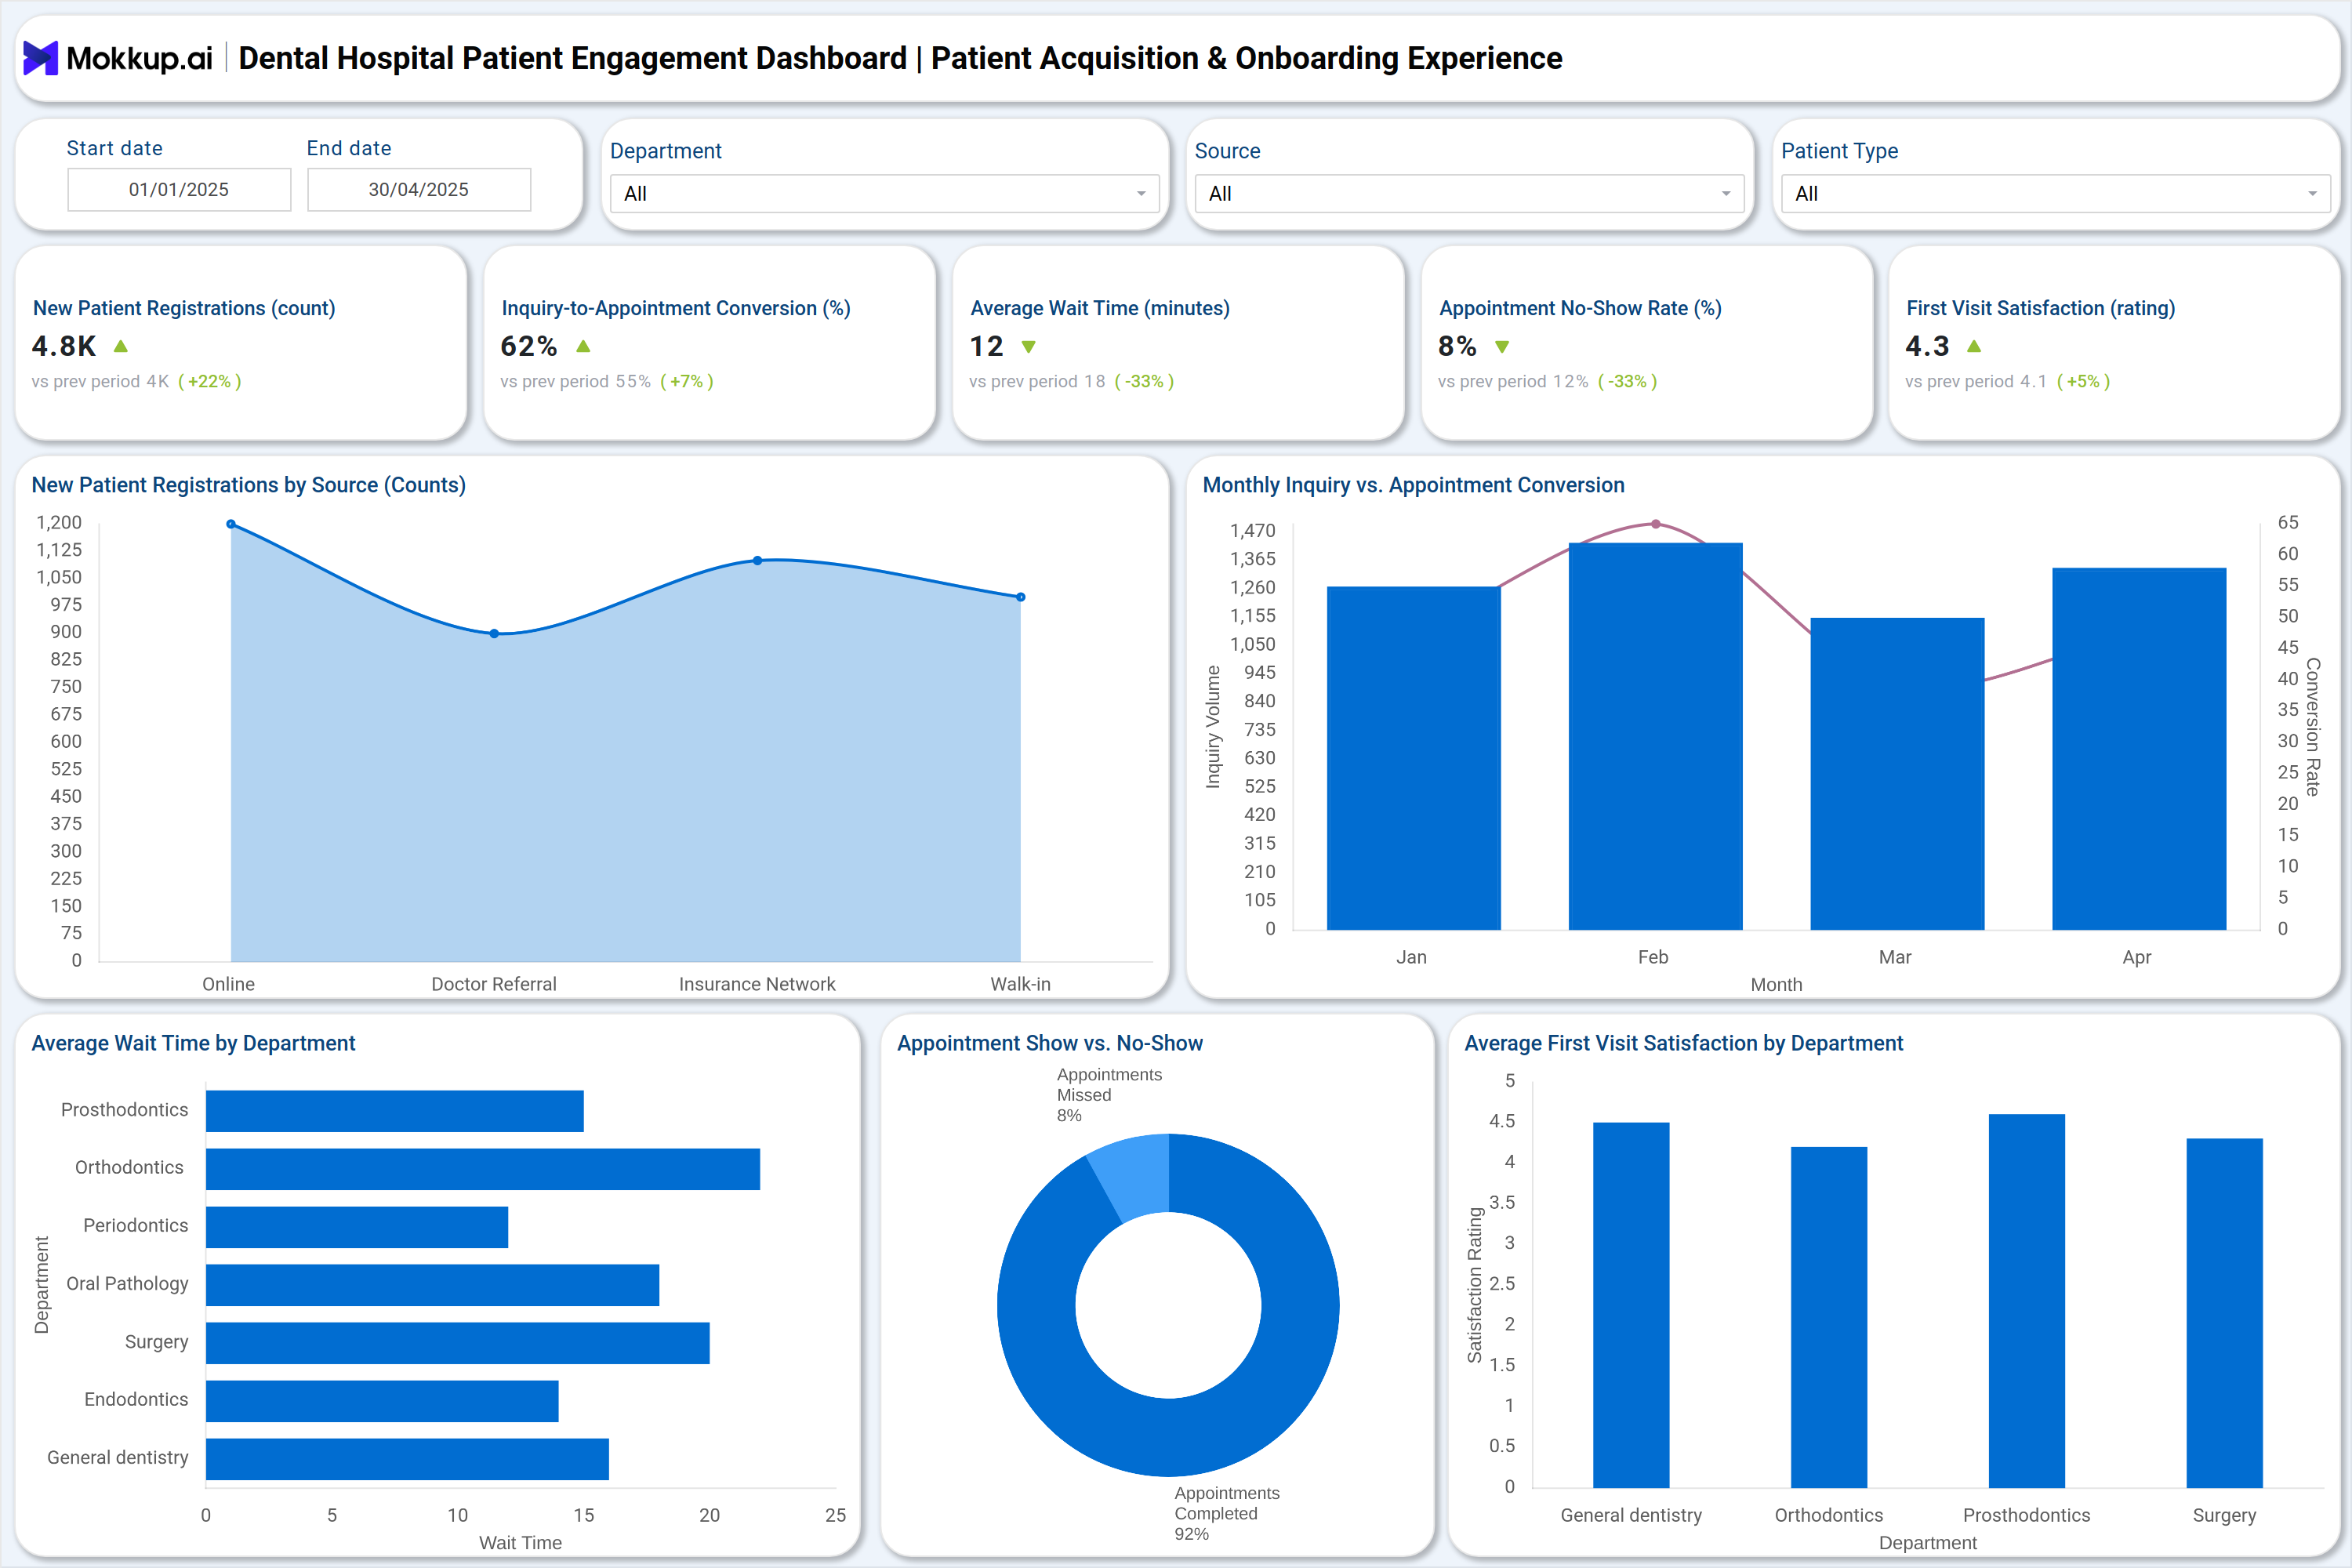Select the Jan inquiry volume bar
Image resolution: width=2352 pixels, height=1568 pixels.
pos(1414,758)
